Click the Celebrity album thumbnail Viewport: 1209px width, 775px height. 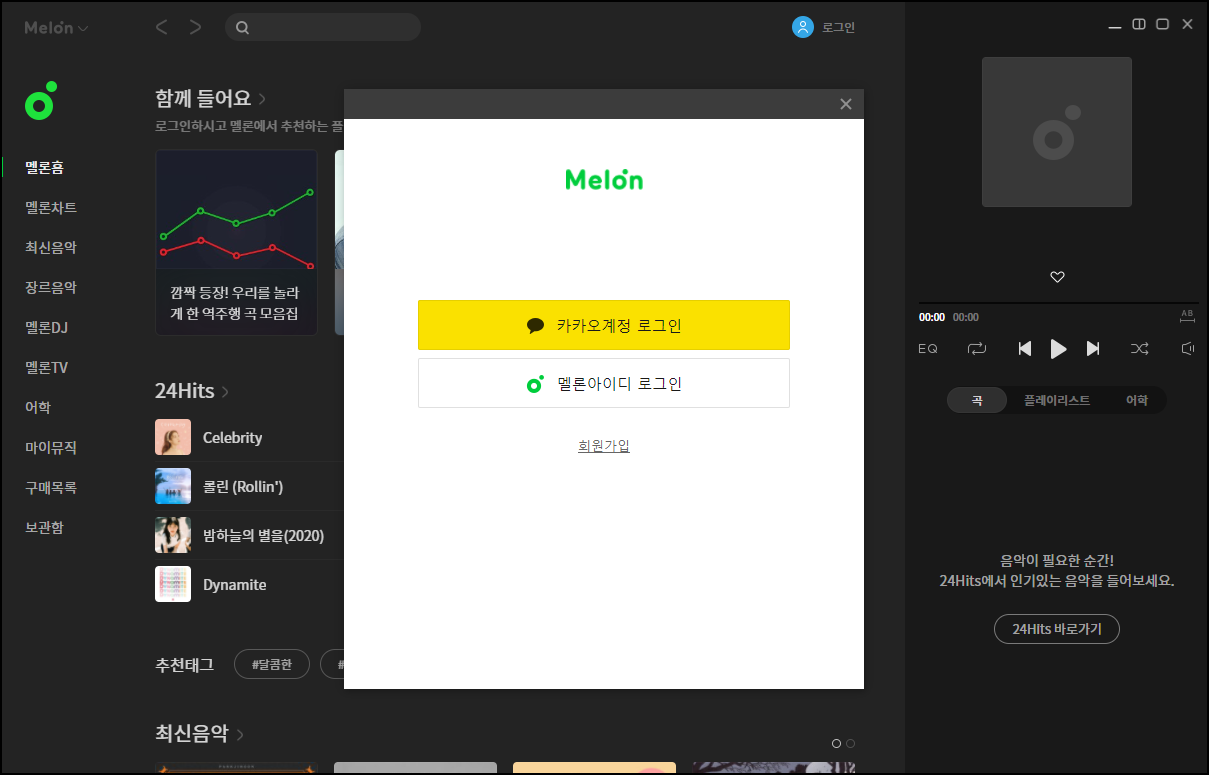click(x=173, y=437)
